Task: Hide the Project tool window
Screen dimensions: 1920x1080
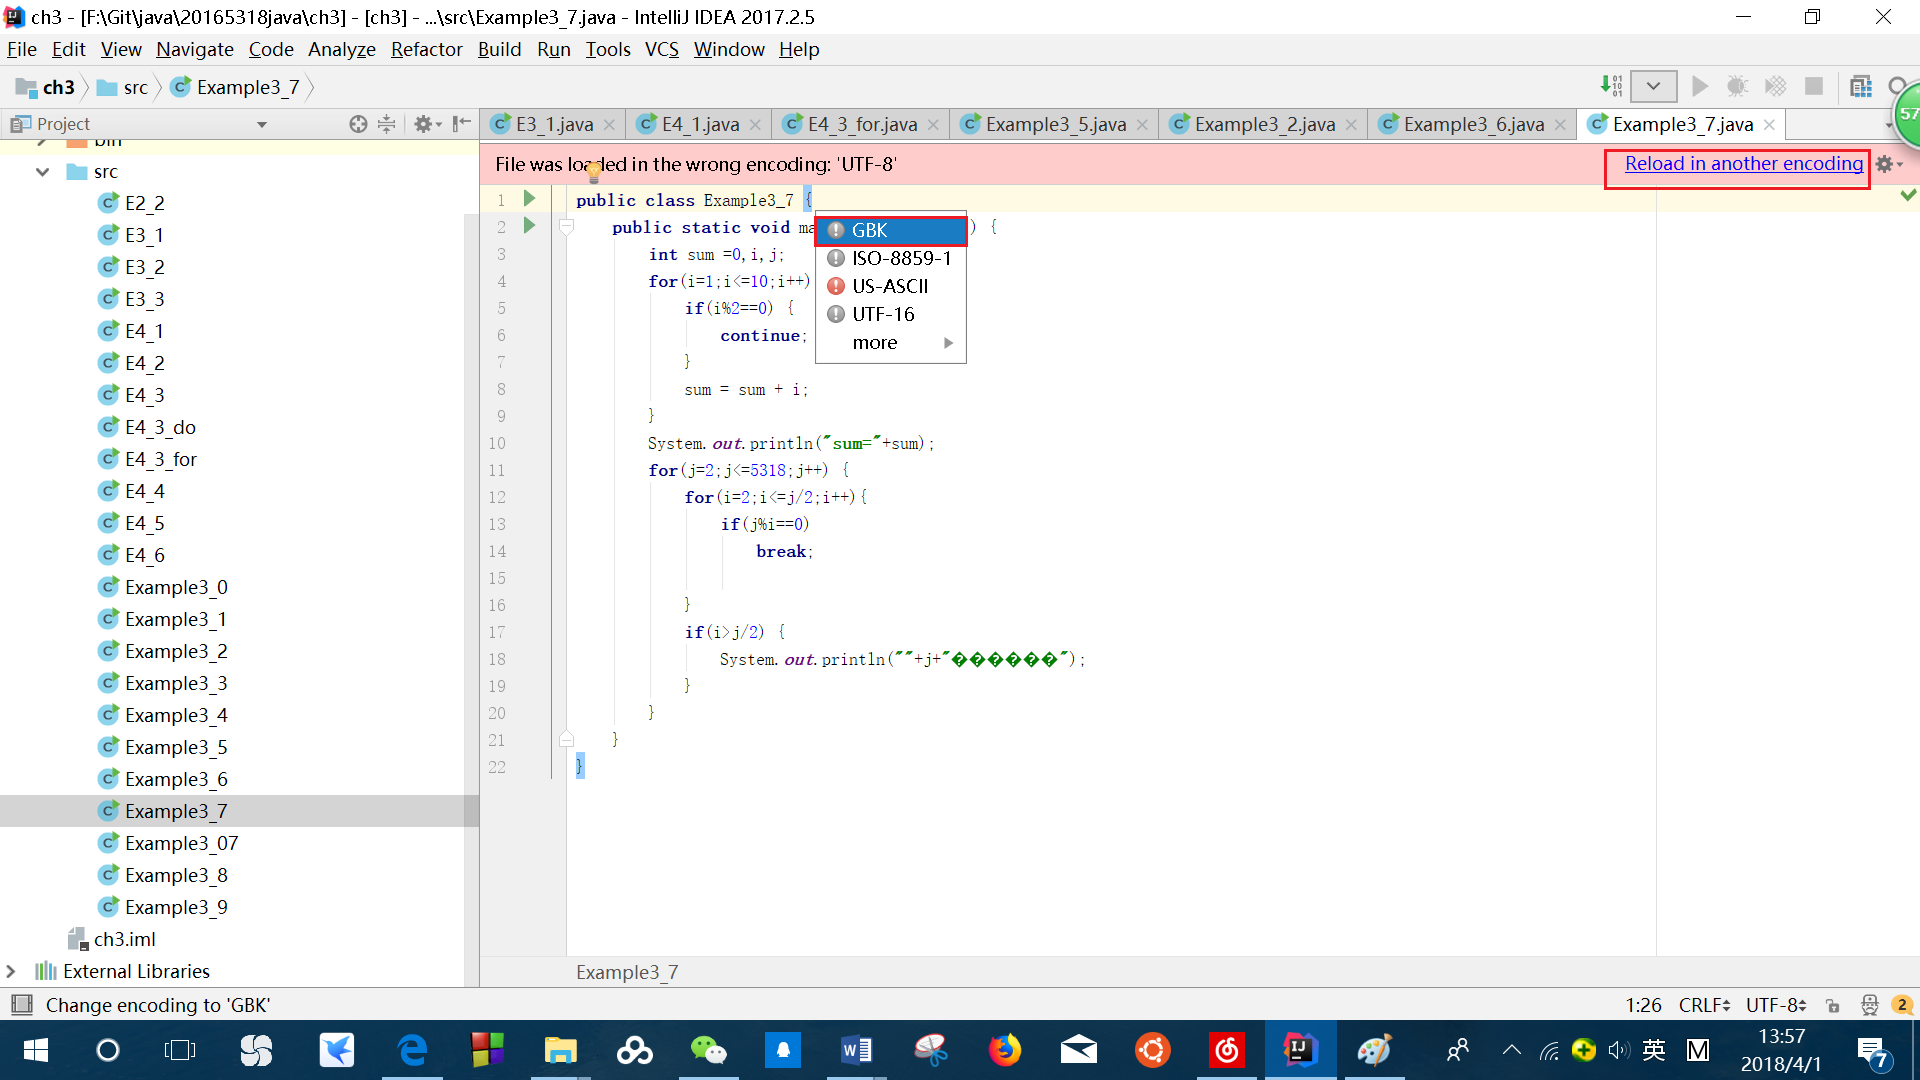Action: coord(461,124)
